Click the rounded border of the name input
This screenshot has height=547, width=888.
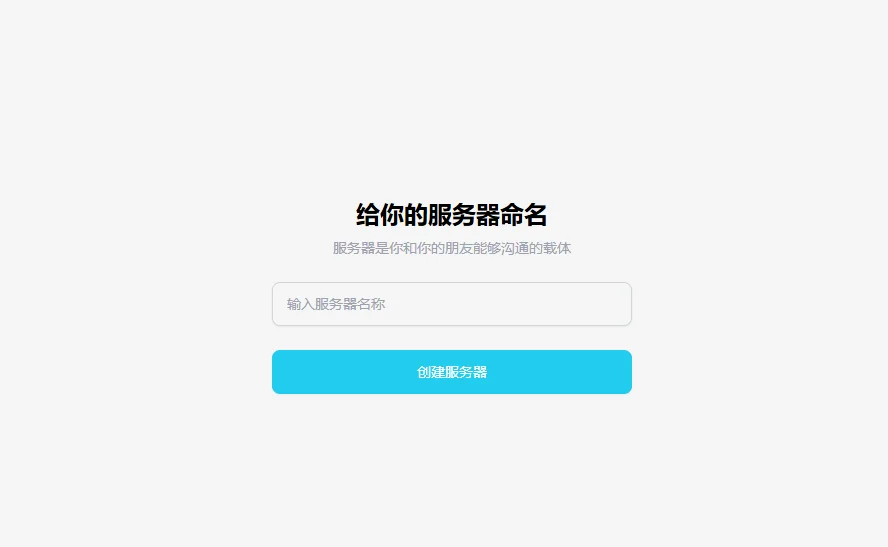pyautogui.click(x=451, y=283)
